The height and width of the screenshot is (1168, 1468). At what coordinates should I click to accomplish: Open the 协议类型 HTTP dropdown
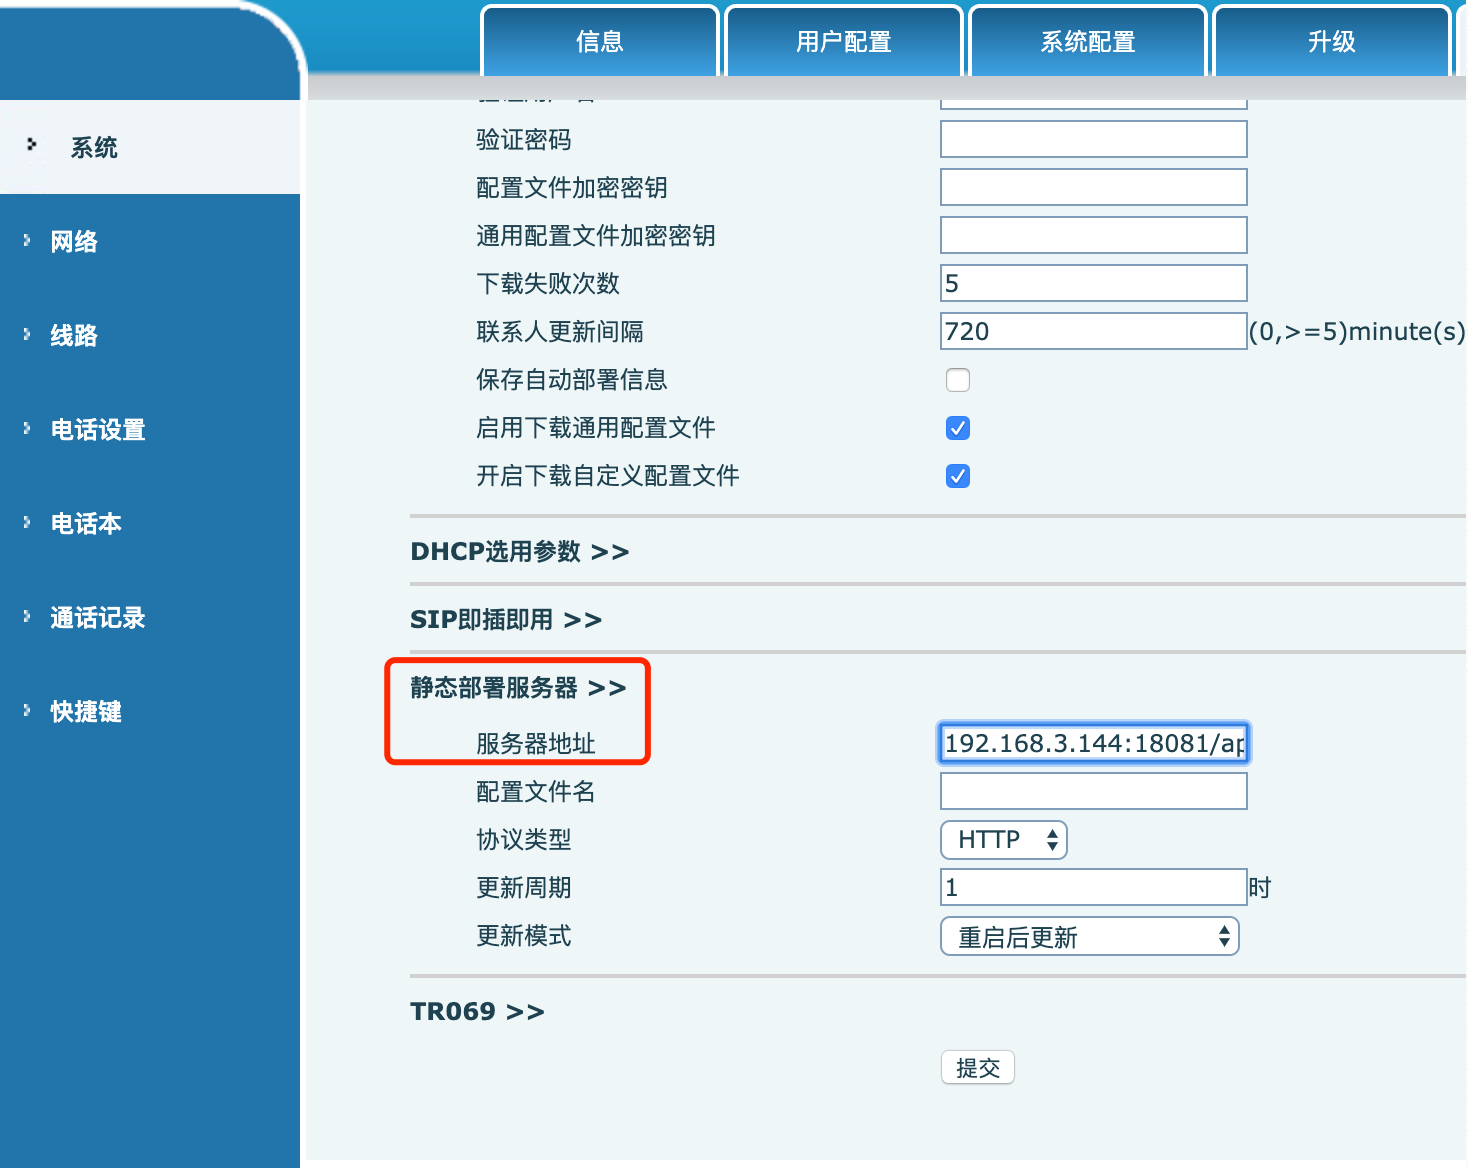coord(1004,840)
